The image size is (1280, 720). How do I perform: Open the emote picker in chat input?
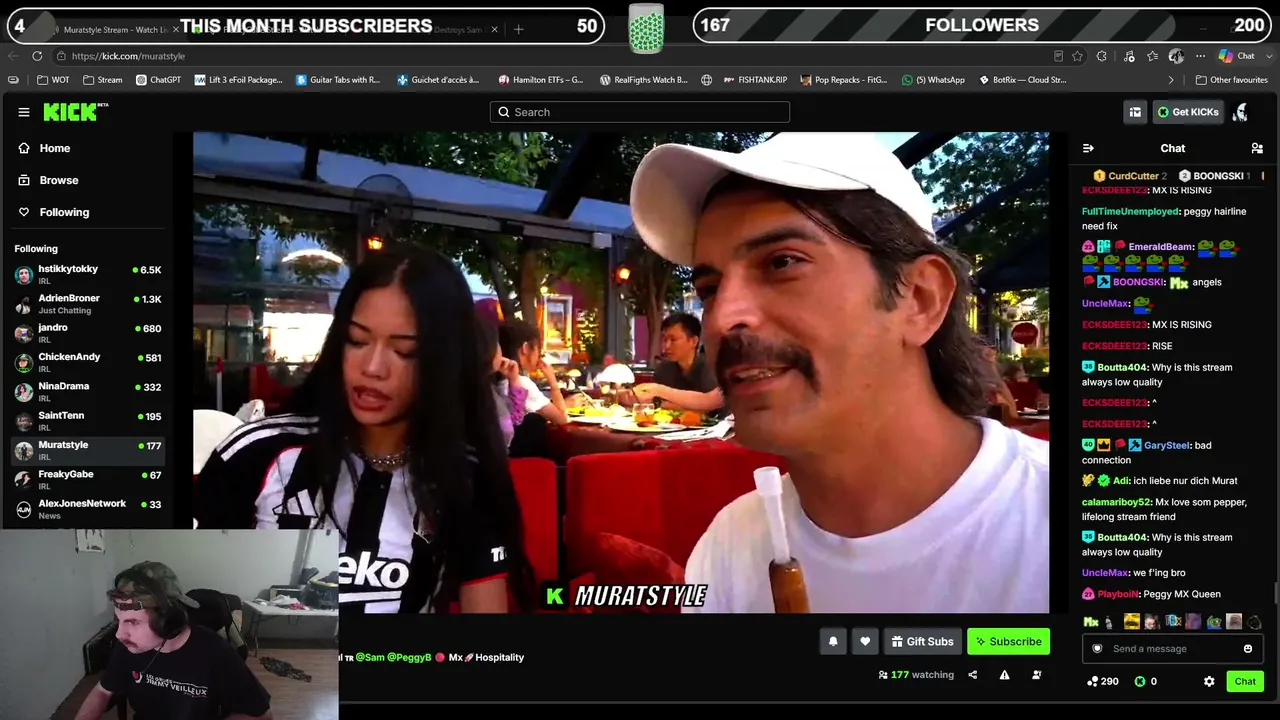pos(1248,649)
